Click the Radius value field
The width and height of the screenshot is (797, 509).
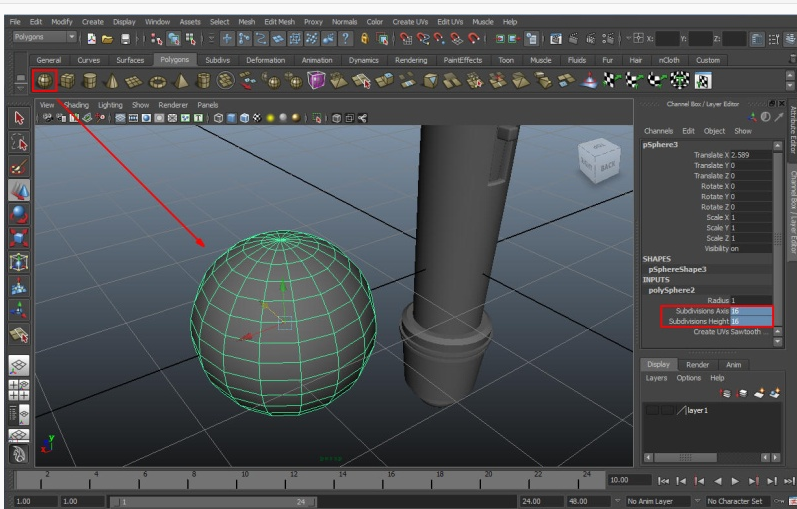tap(751, 301)
